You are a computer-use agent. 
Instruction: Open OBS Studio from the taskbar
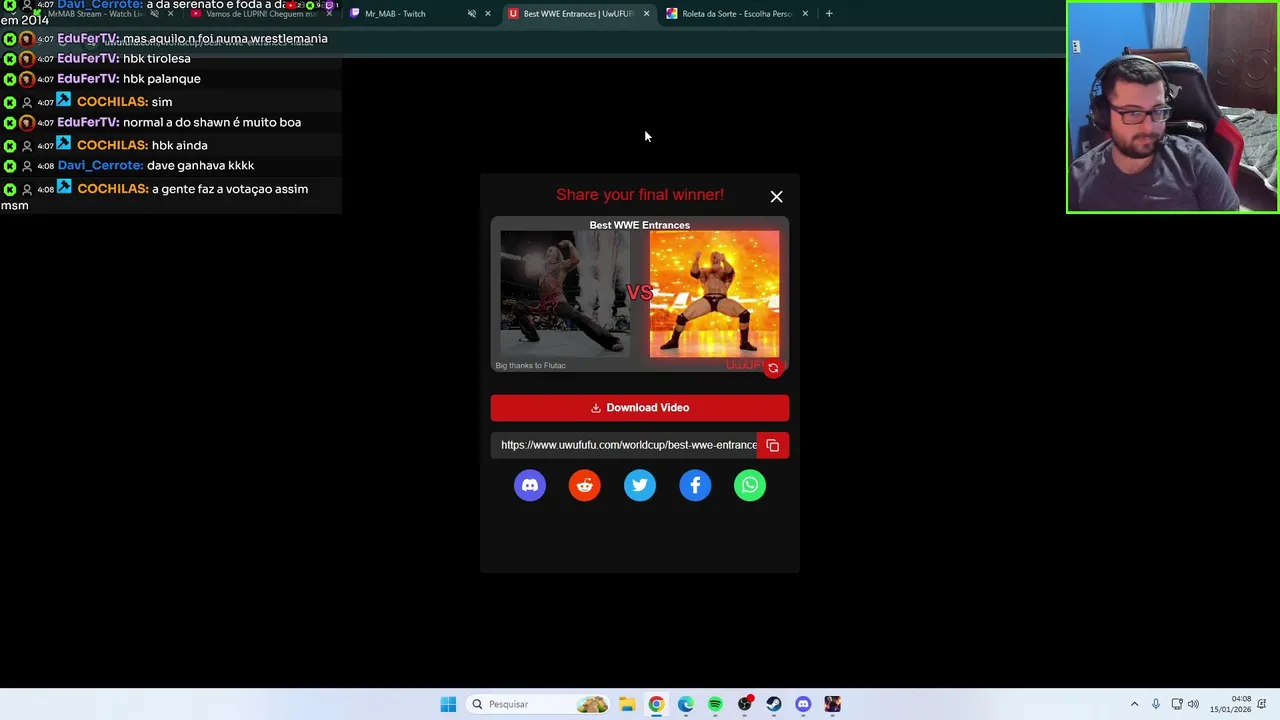click(745, 704)
